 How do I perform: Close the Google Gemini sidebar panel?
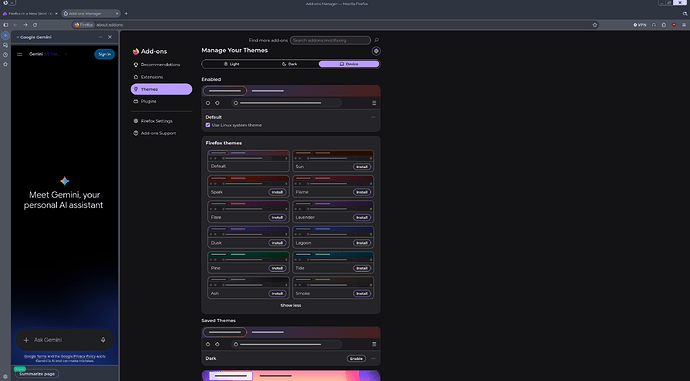click(110, 37)
